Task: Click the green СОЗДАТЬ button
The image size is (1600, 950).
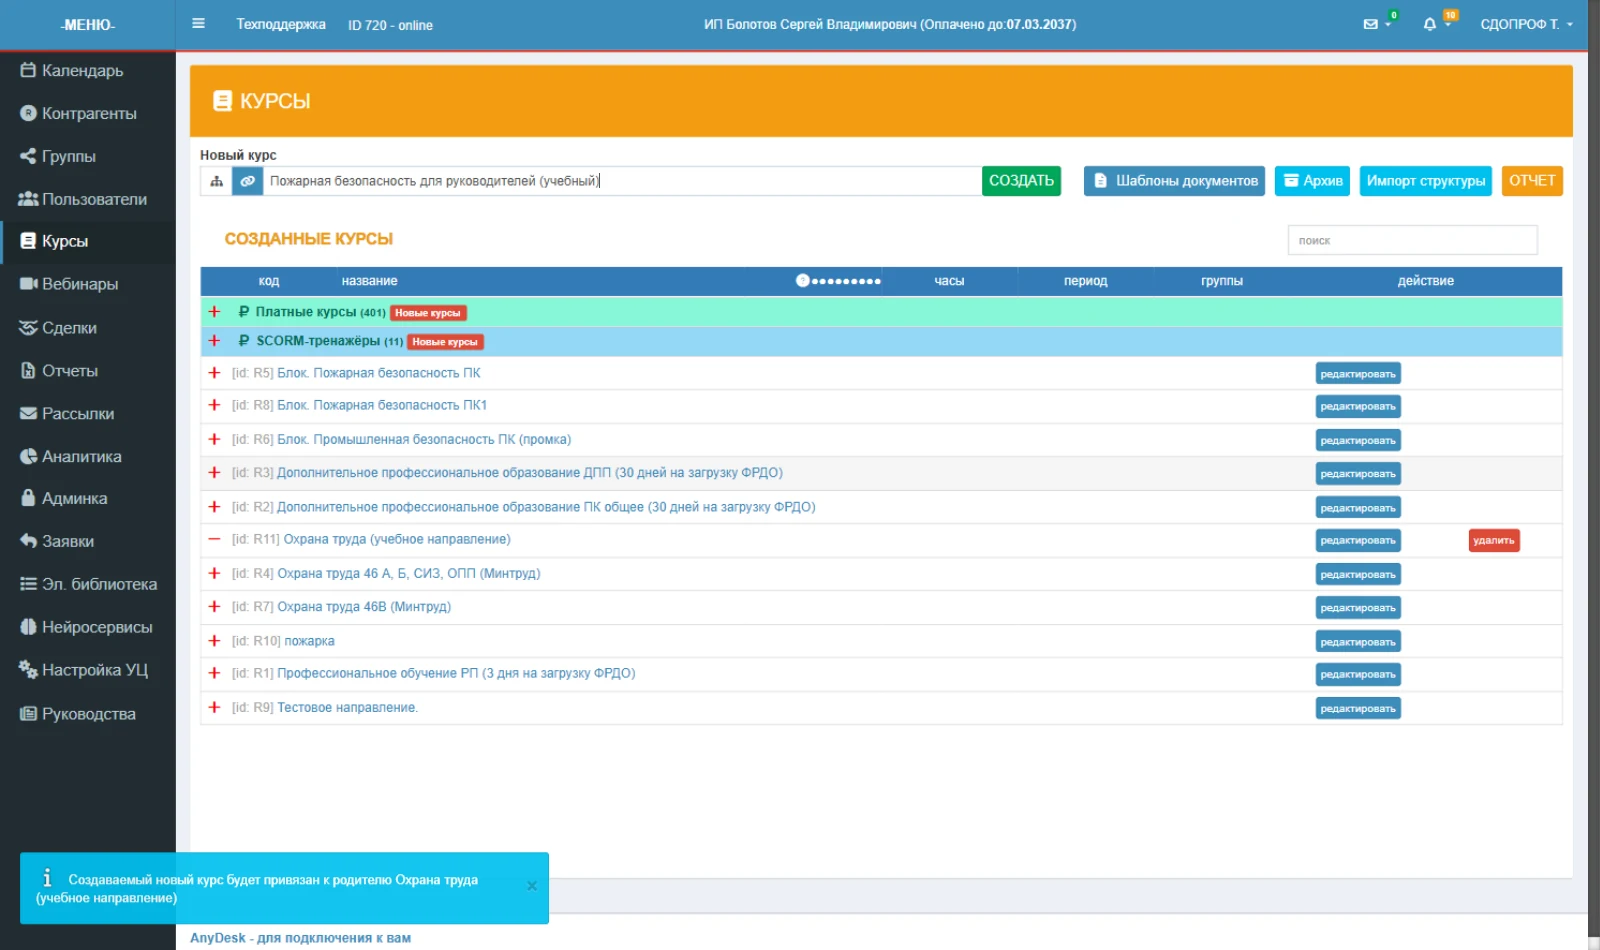Action: [x=1021, y=181]
